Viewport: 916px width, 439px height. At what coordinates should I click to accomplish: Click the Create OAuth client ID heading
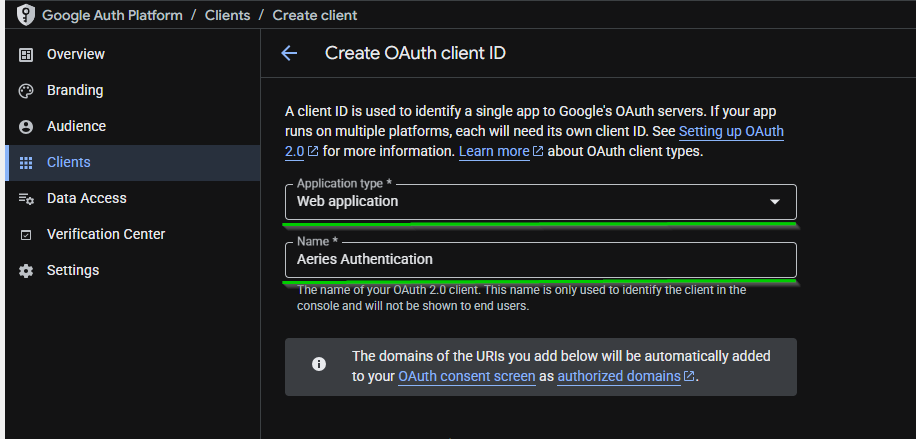pos(415,53)
